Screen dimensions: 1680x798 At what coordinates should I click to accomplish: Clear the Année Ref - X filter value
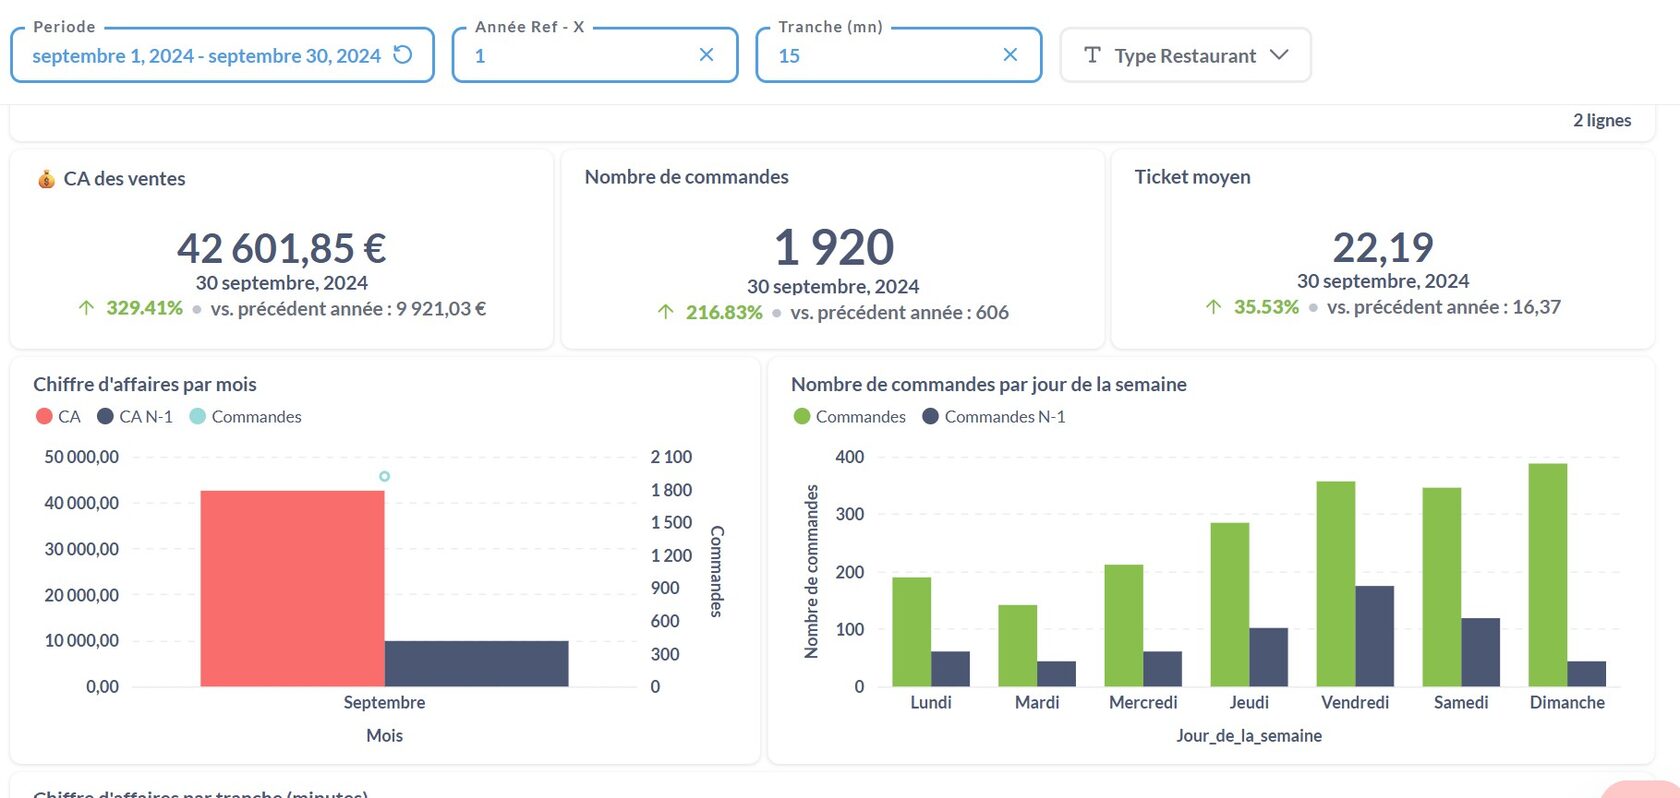pyautogui.click(x=706, y=55)
